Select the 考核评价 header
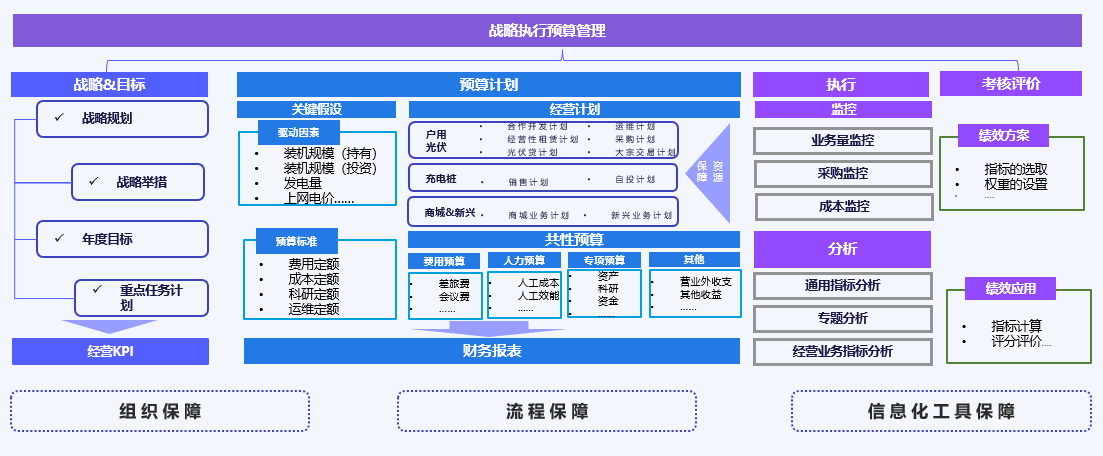This screenshot has width=1103, height=456. pyautogui.click(x=1011, y=84)
